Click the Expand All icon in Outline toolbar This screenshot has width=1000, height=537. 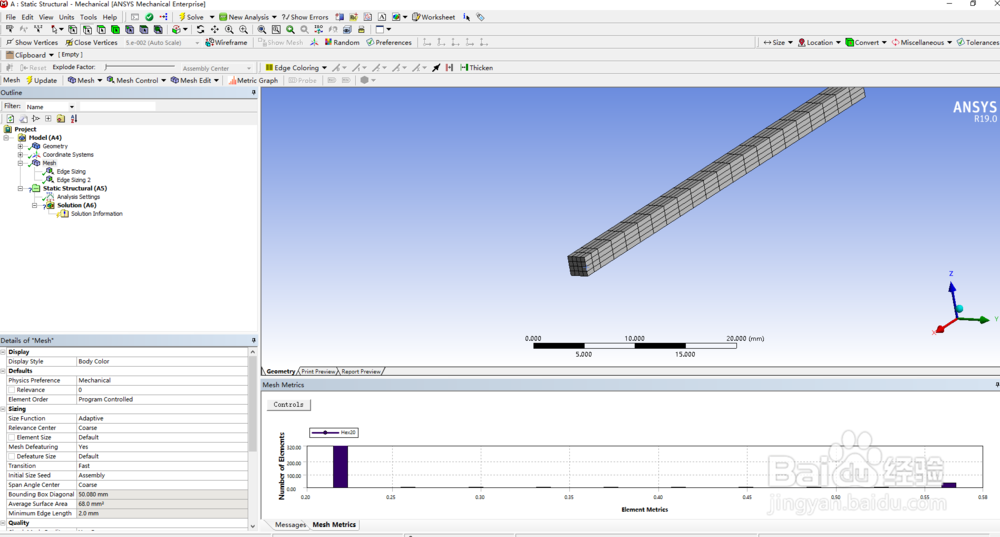48,119
